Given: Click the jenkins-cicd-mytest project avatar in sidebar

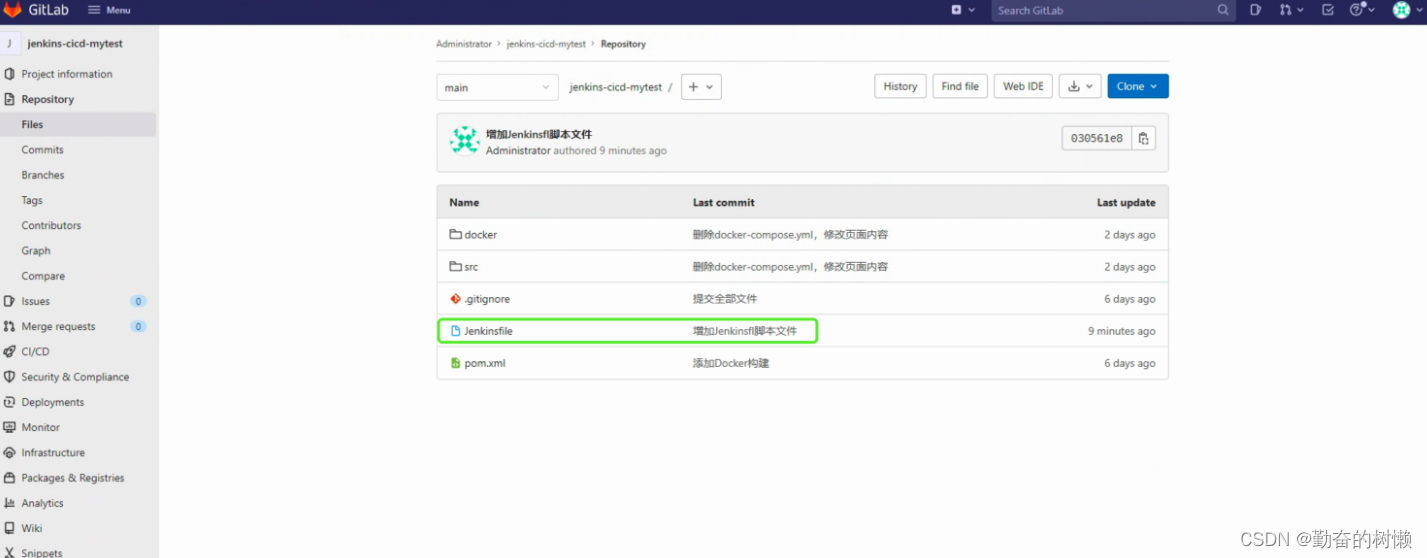Looking at the screenshot, I should [x=10, y=44].
